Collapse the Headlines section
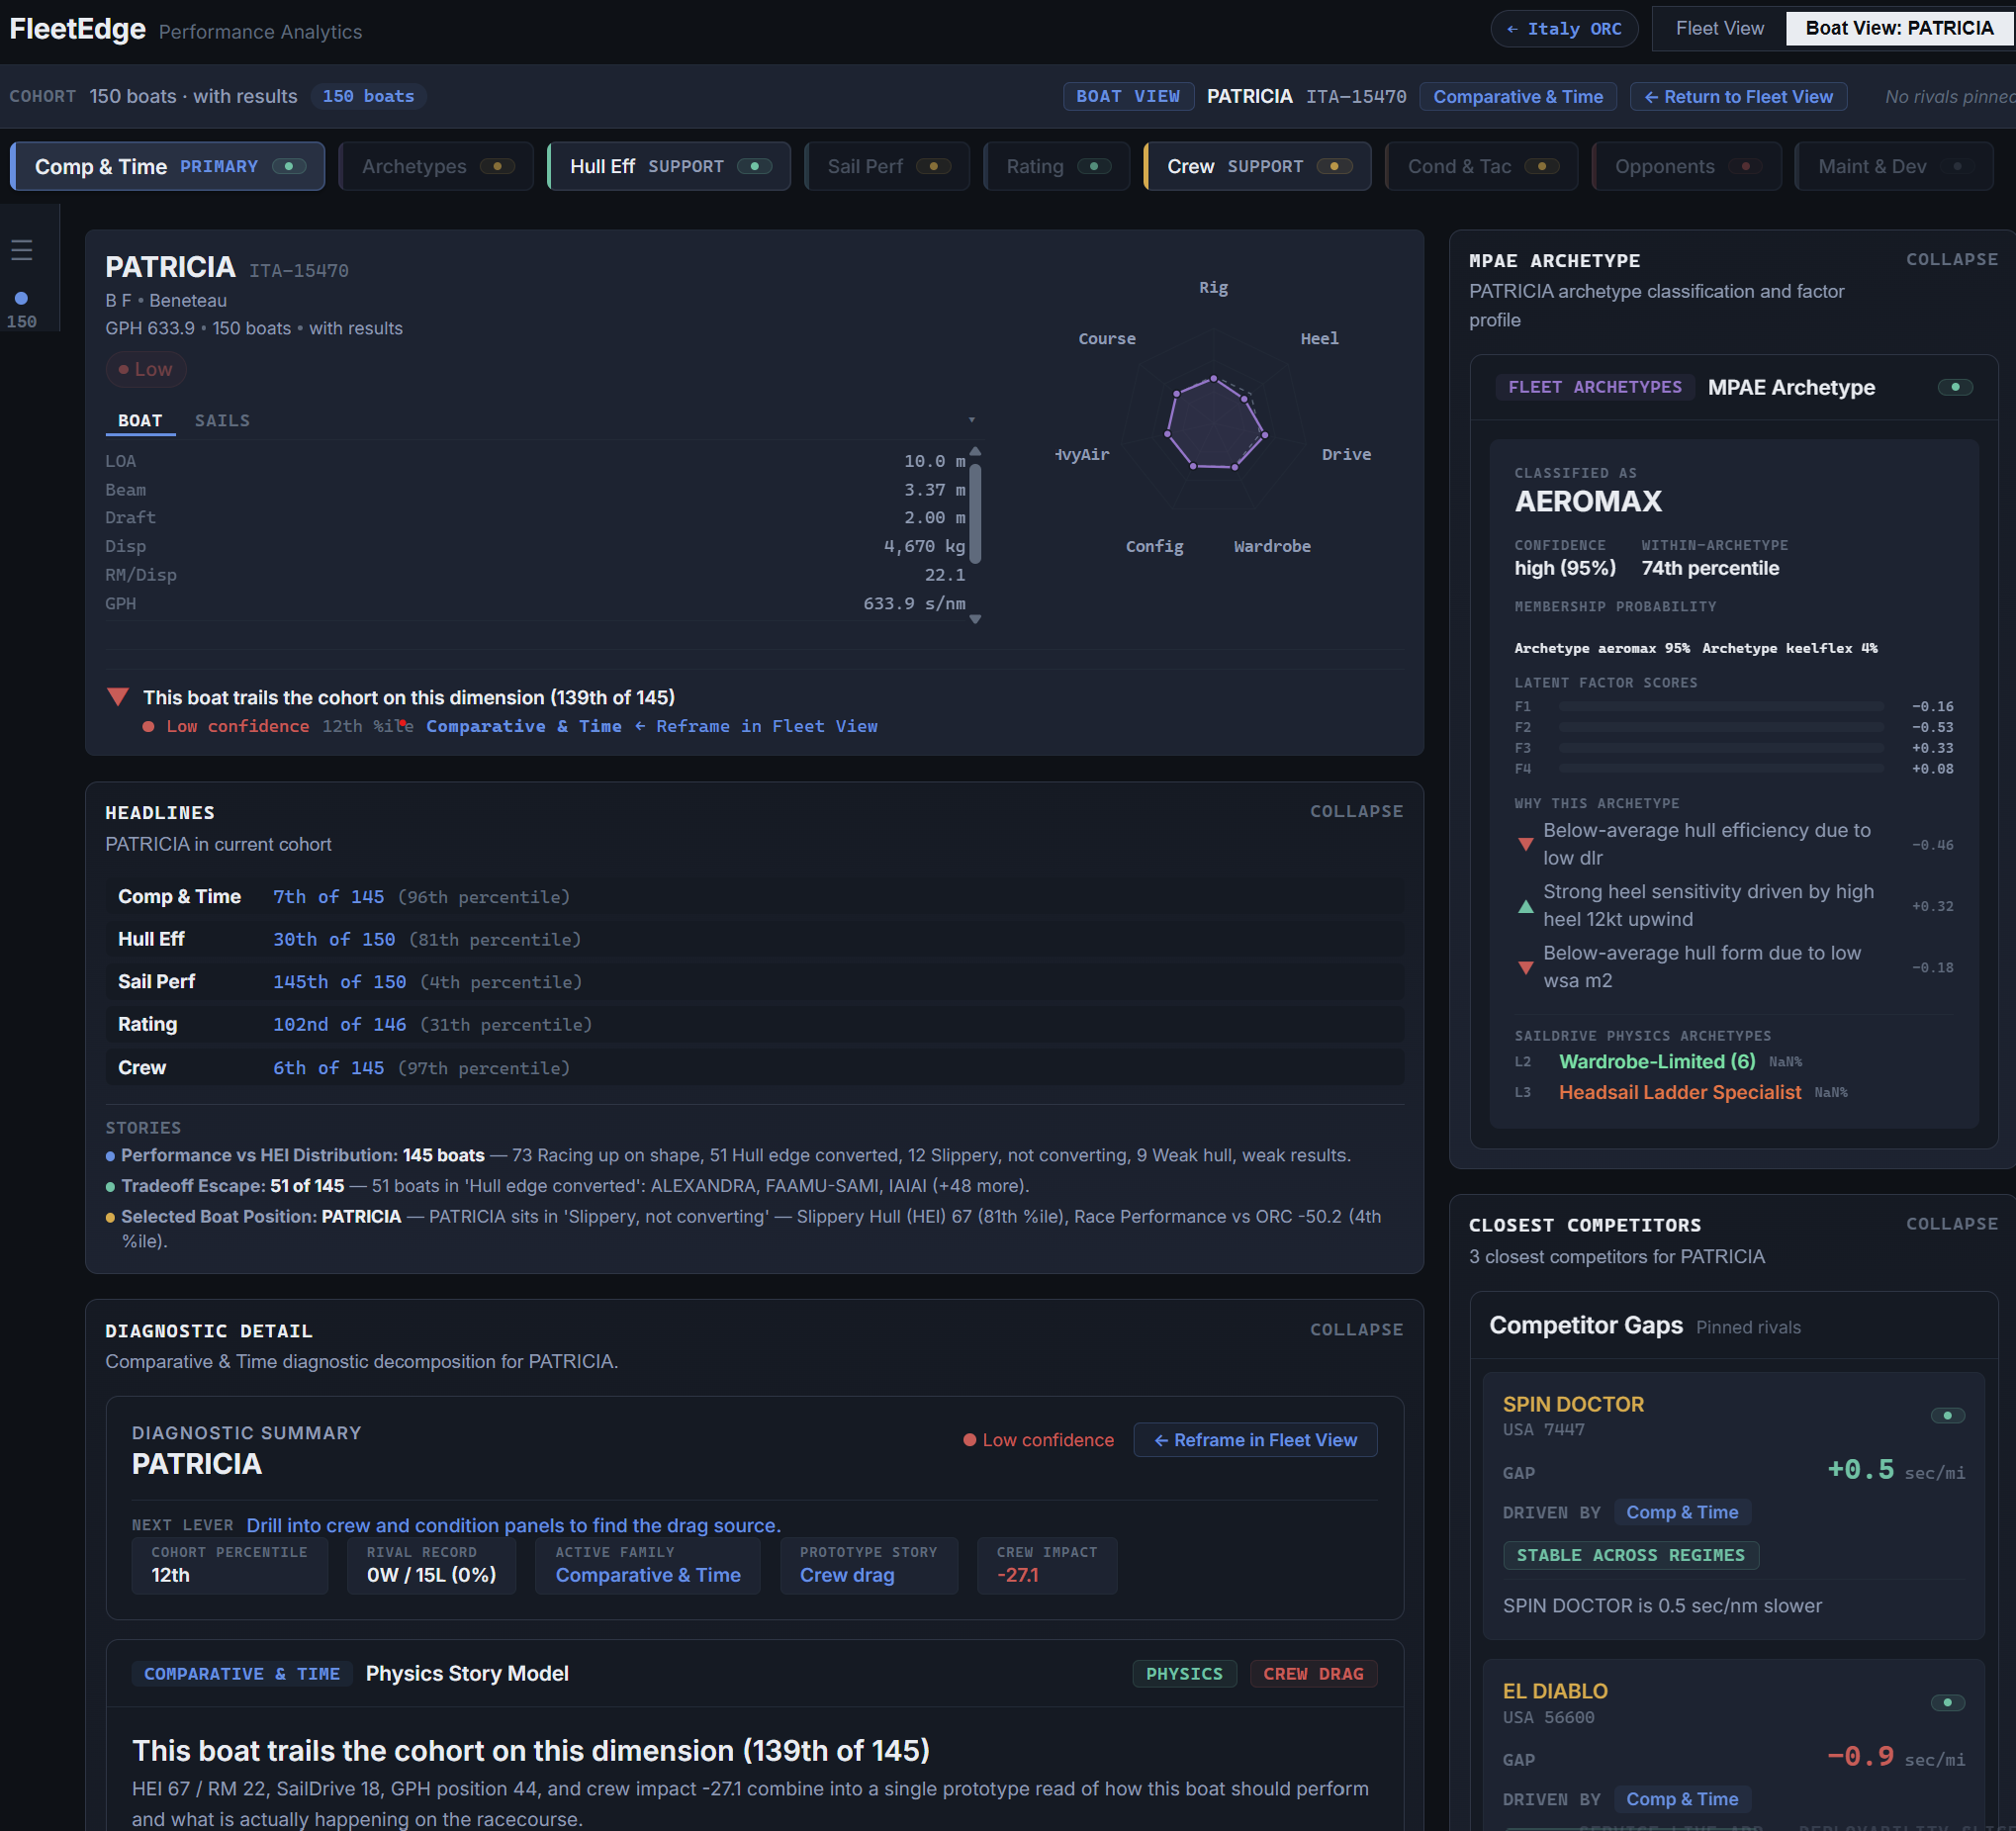The image size is (2016, 1831). tap(1356, 811)
